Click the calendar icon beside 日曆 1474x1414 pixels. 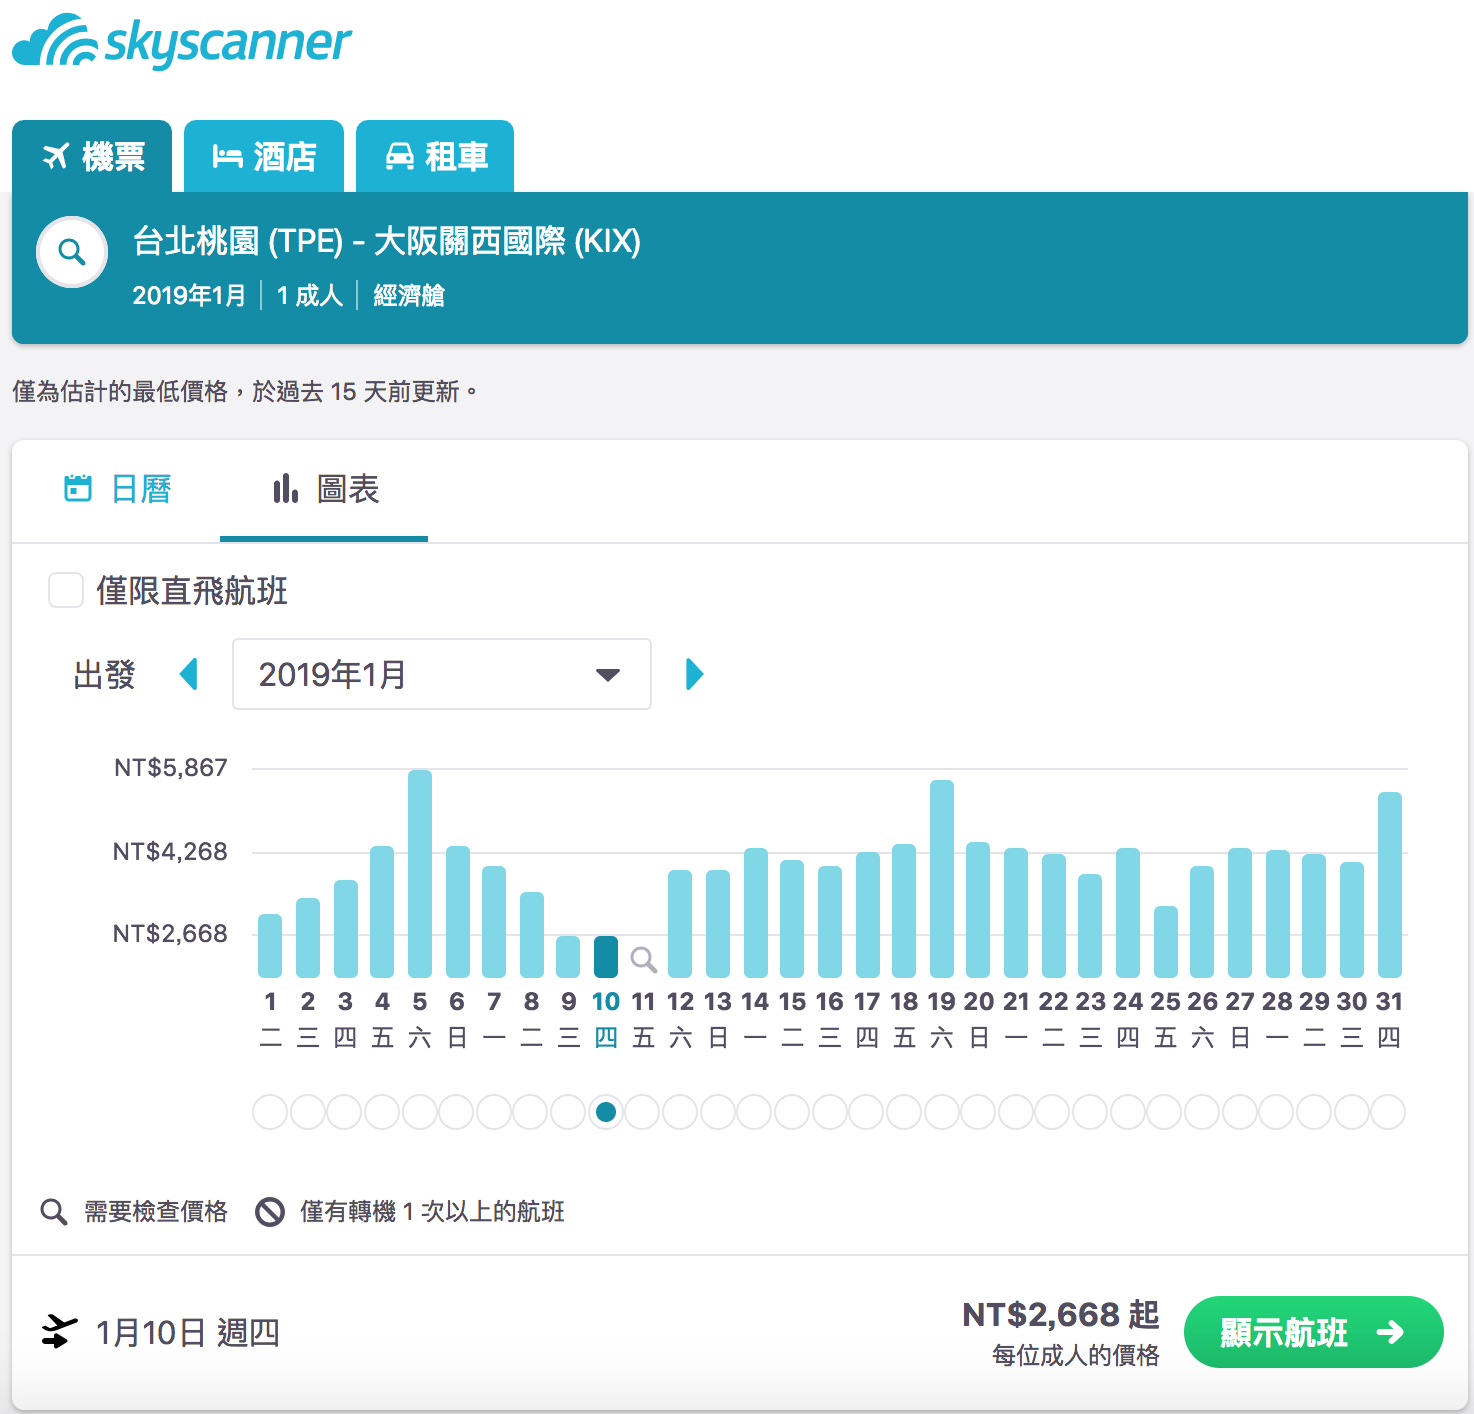pos(78,488)
